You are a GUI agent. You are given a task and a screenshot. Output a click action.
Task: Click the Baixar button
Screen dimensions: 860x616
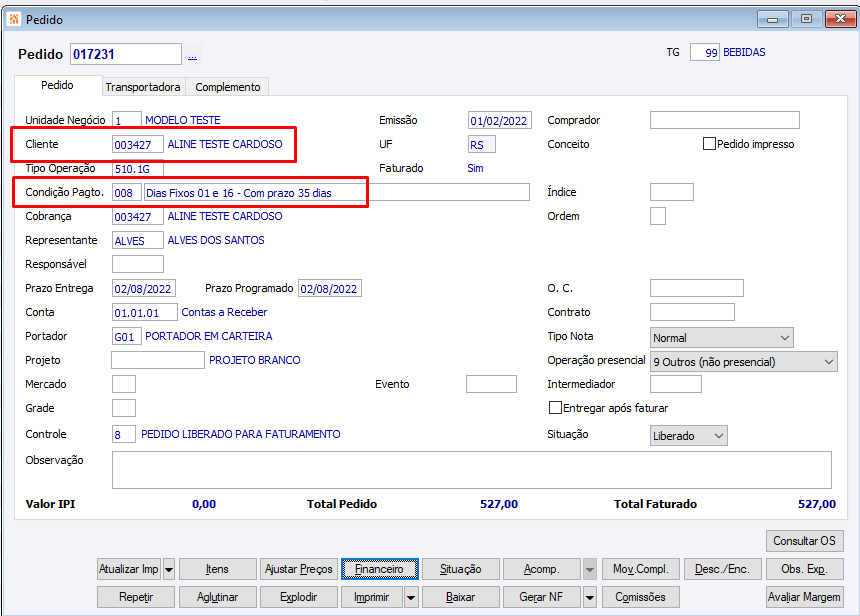[x=461, y=597]
